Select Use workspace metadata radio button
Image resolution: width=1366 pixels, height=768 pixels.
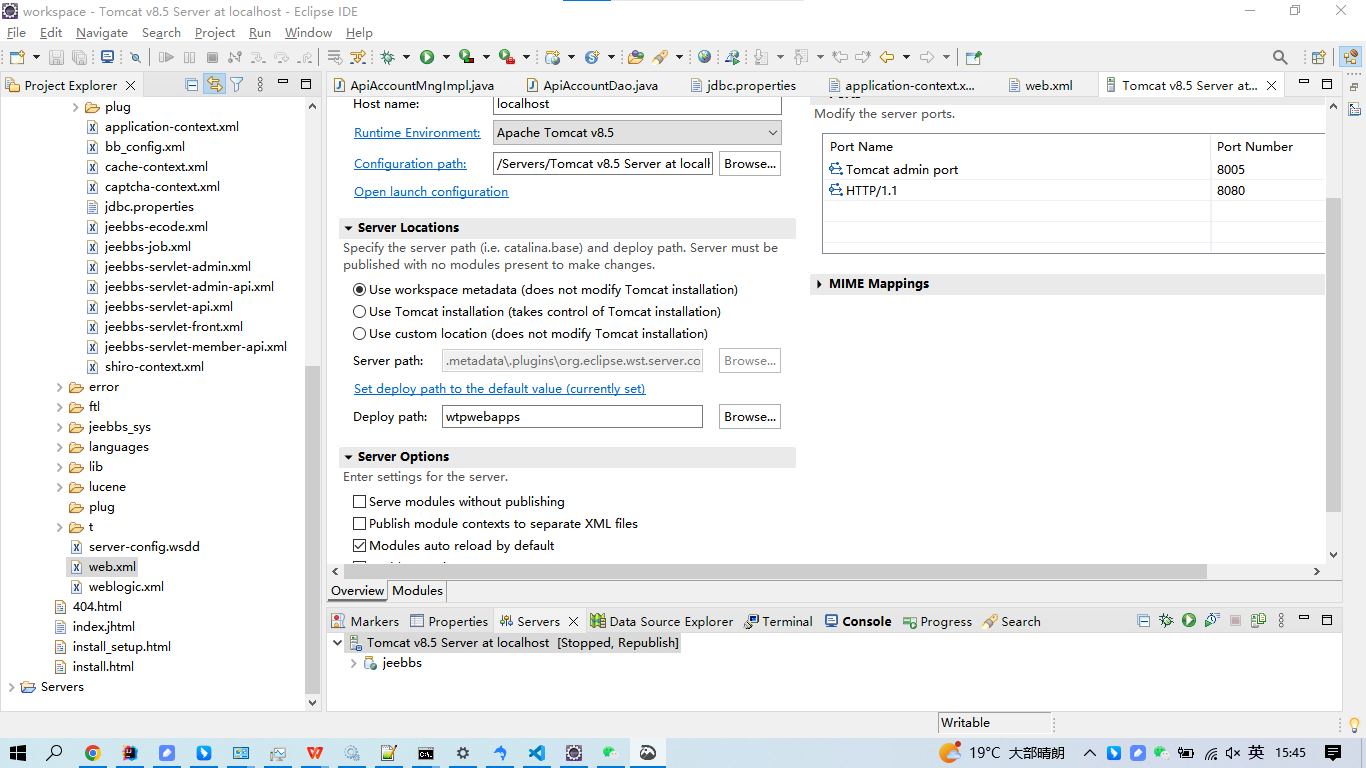tap(360, 290)
